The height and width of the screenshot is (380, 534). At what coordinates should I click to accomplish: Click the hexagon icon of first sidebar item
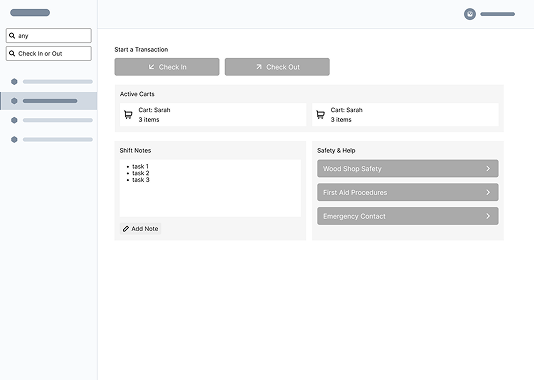14,81
